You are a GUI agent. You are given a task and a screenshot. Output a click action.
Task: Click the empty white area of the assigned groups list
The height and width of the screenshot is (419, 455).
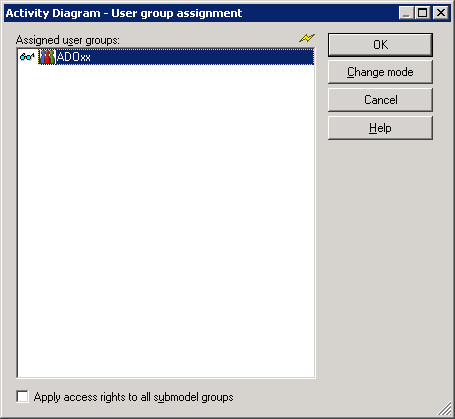click(x=166, y=220)
